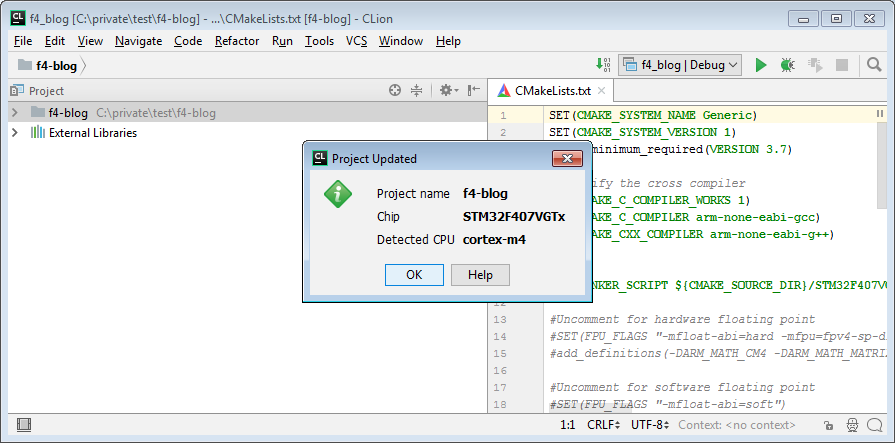895x443 pixels.
Task: Open the File menu
Action: click(23, 41)
